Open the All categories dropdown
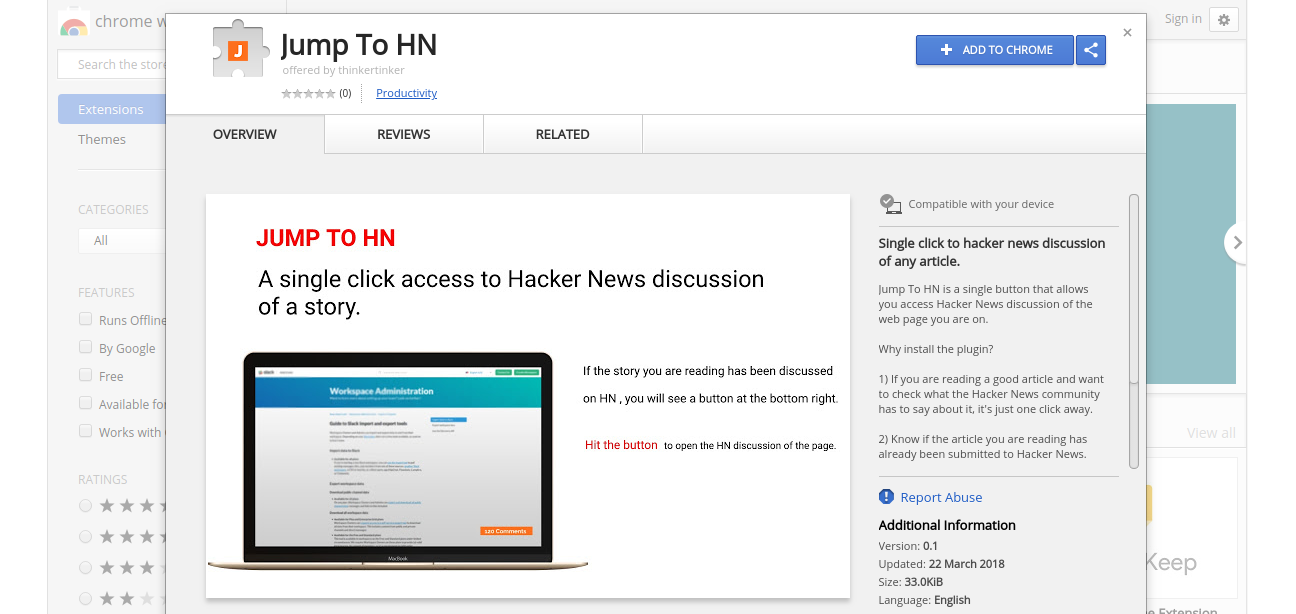The height and width of the screenshot is (614, 1296). pos(122,240)
